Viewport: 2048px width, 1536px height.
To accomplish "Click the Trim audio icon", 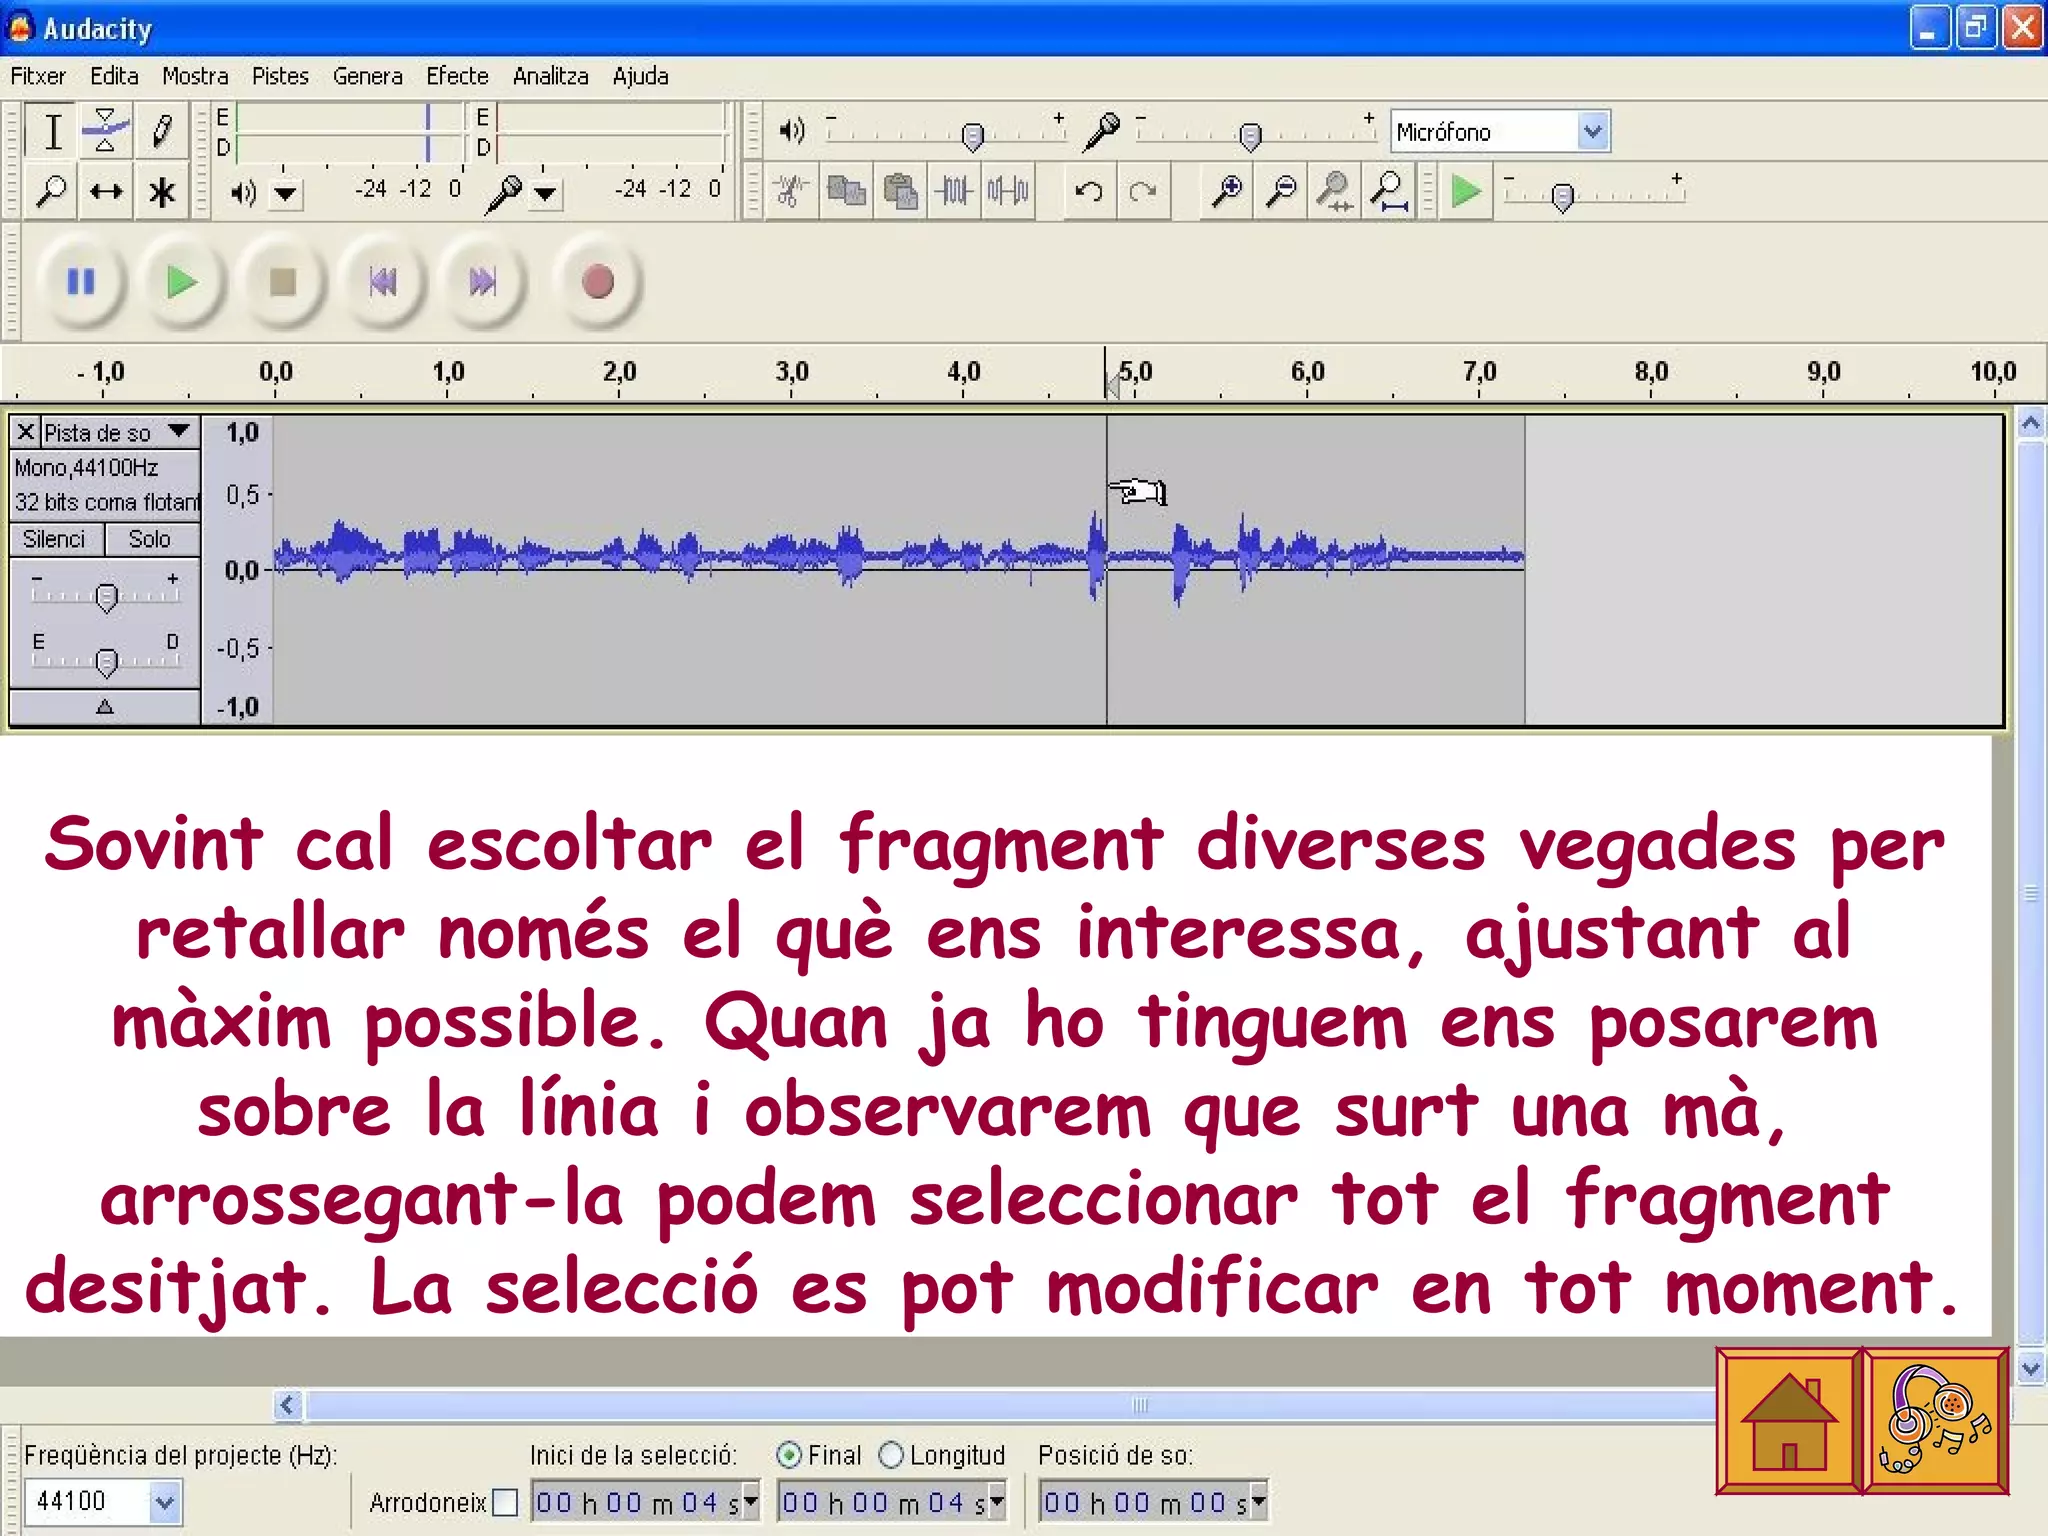I will point(954,190).
